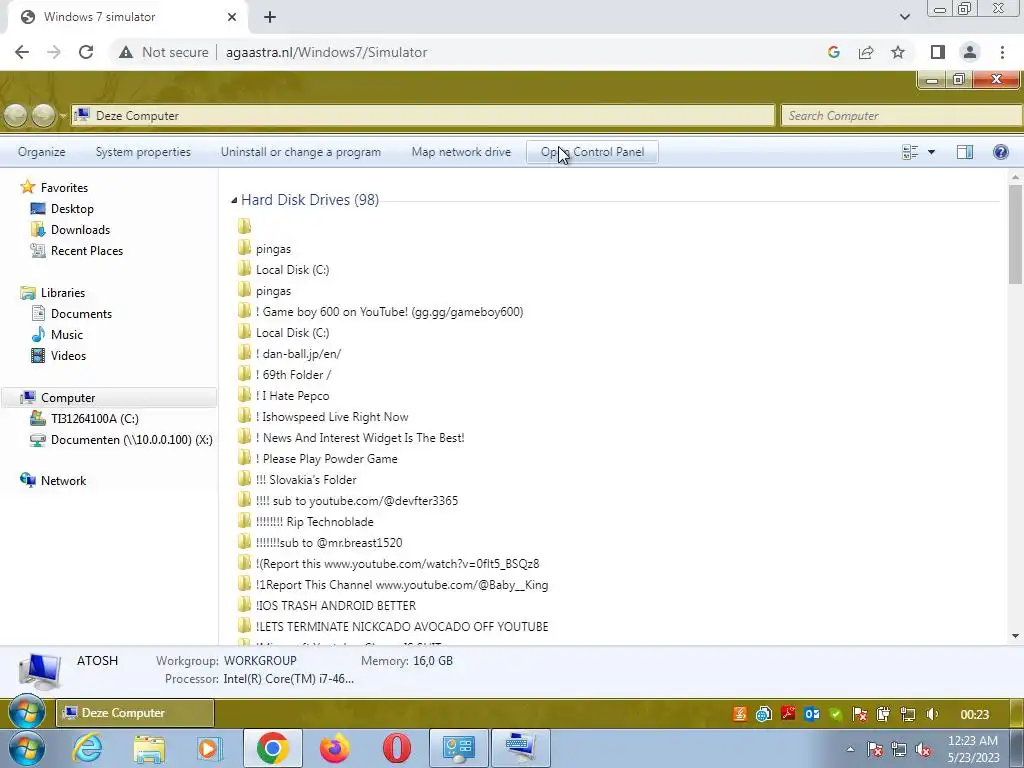The width and height of the screenshot is (1024, 768).
Task: Click Open Control Panel button
Action: pos(592,152)
